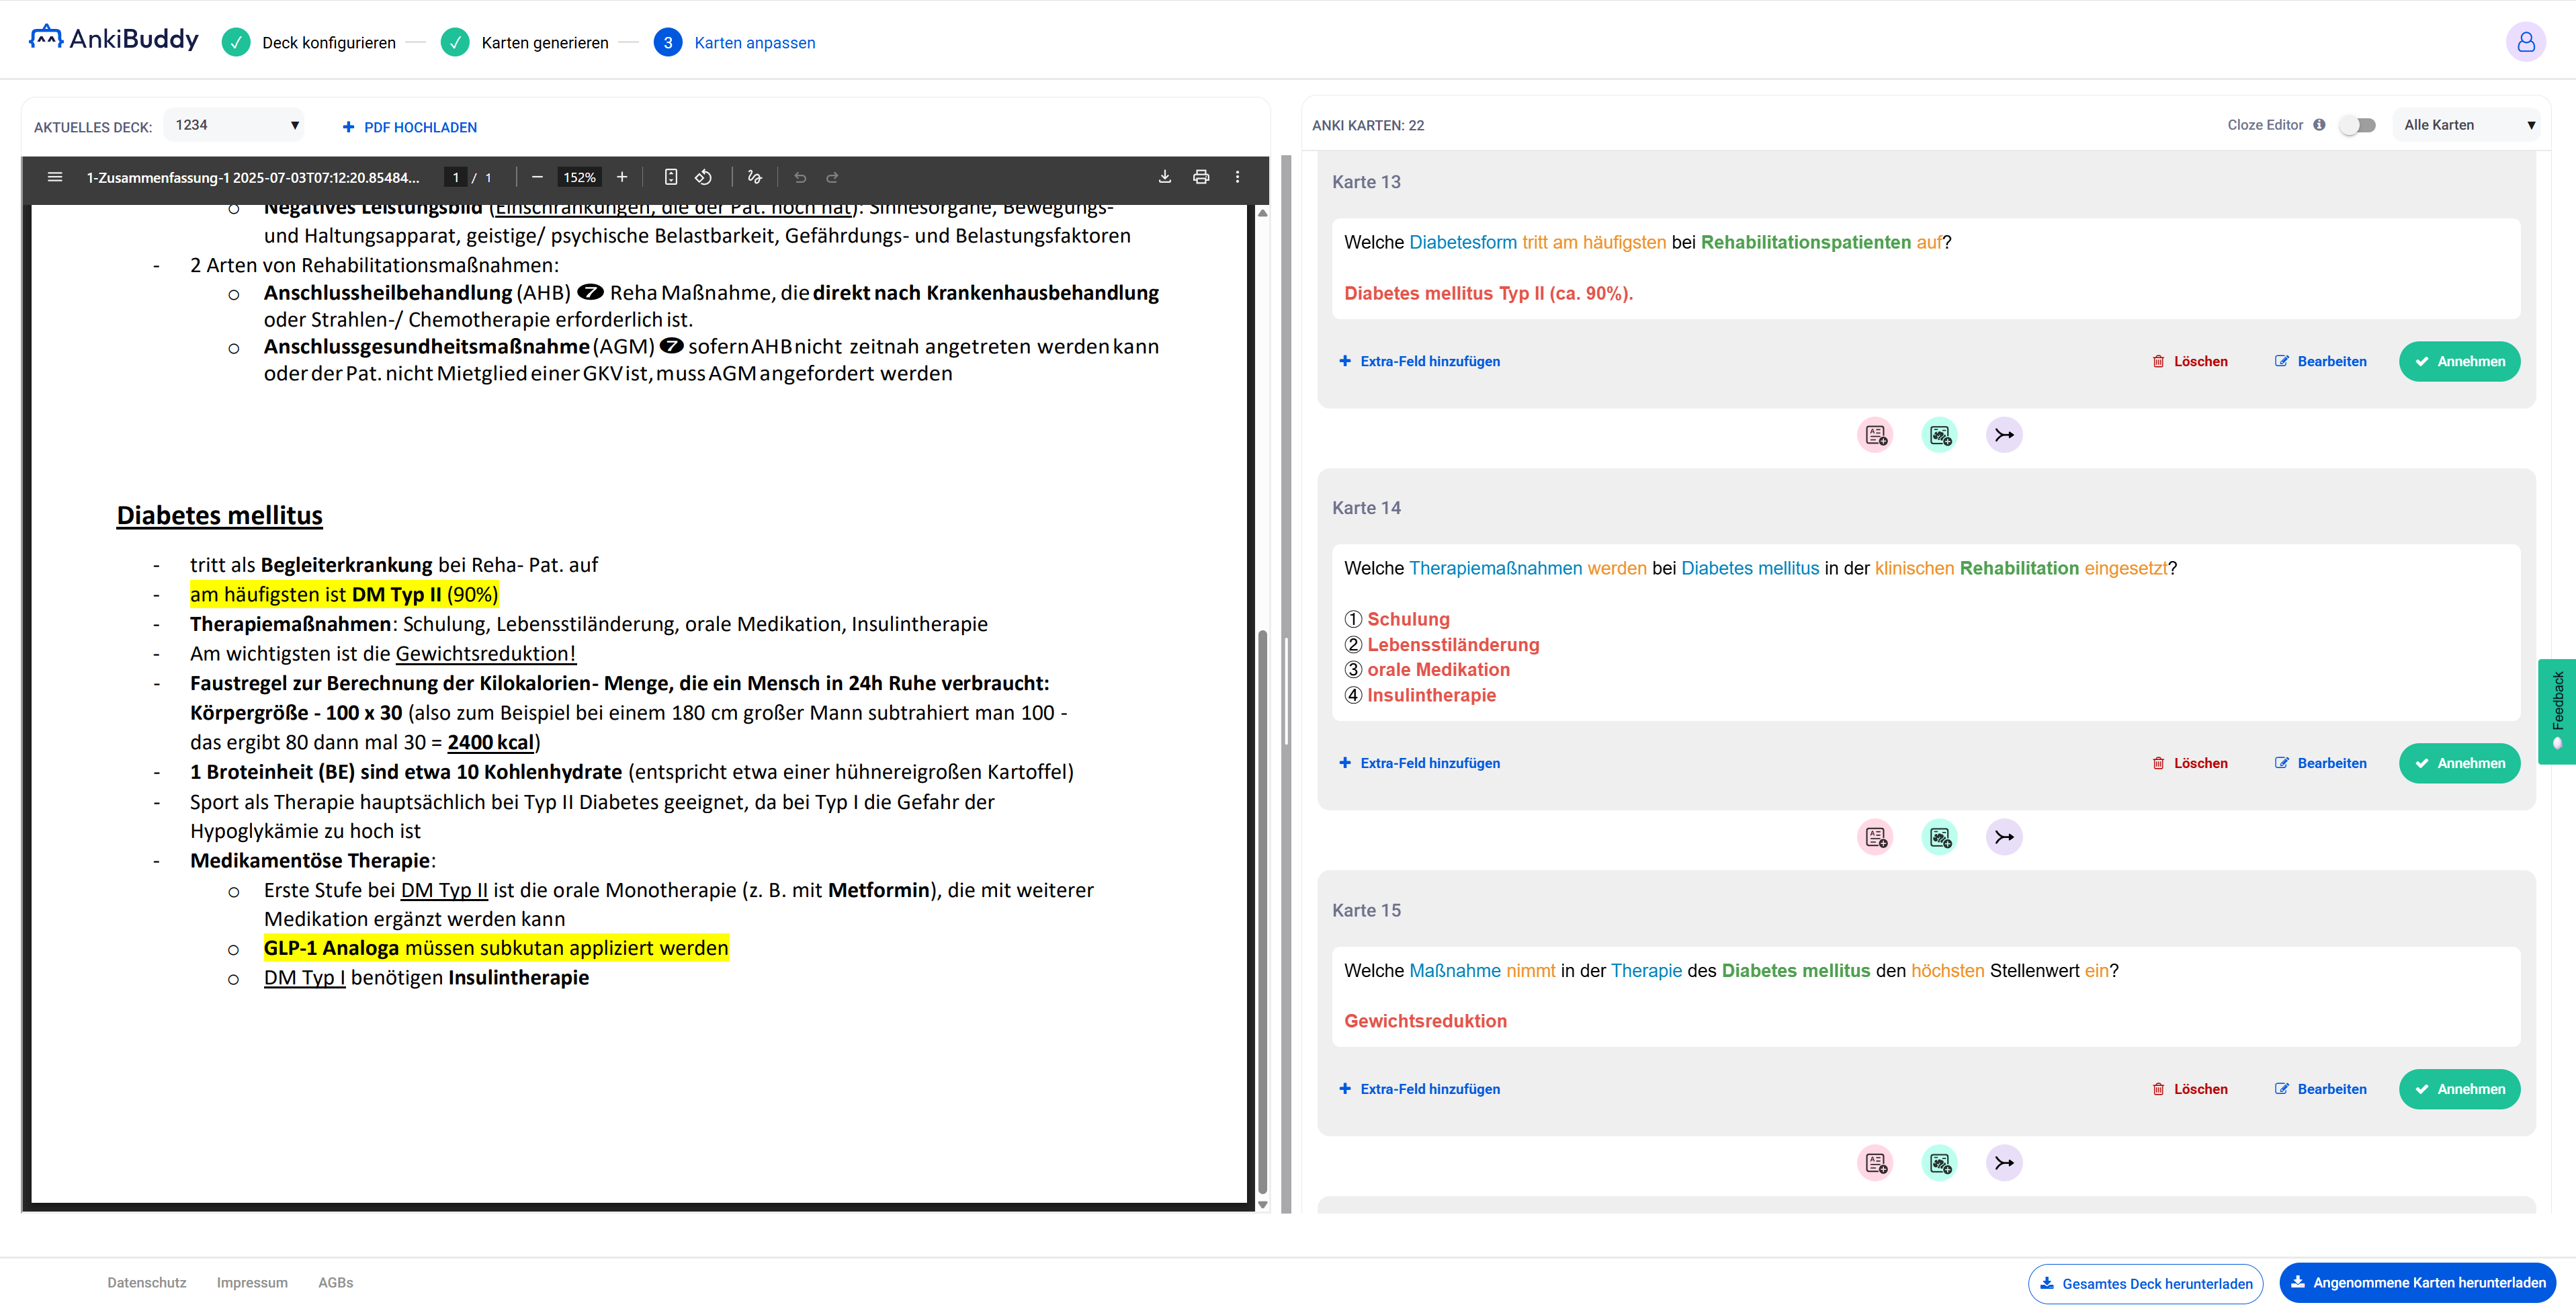The image size is (2576, 1311).
Task: Print the PDF document
Action: [x=1201, y=177]
